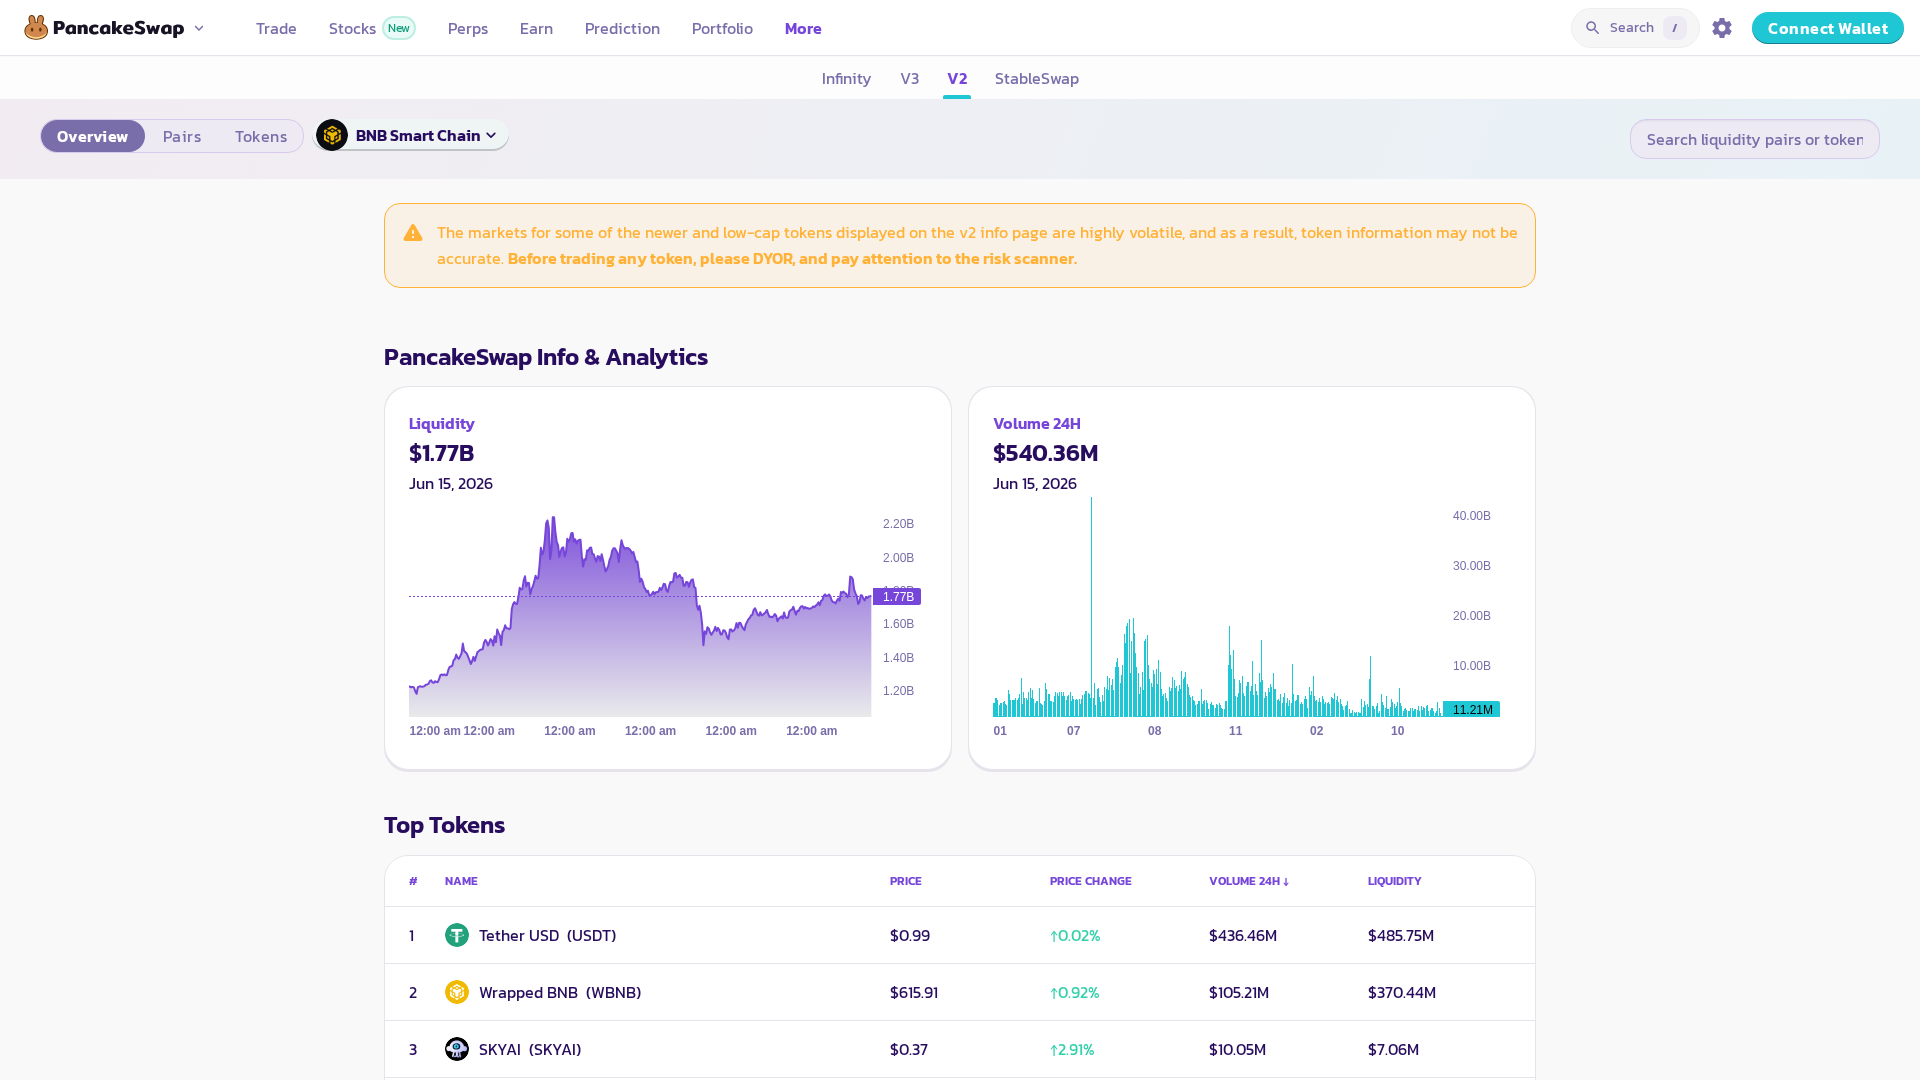Click the Tether USD token icon

point(457,935)
